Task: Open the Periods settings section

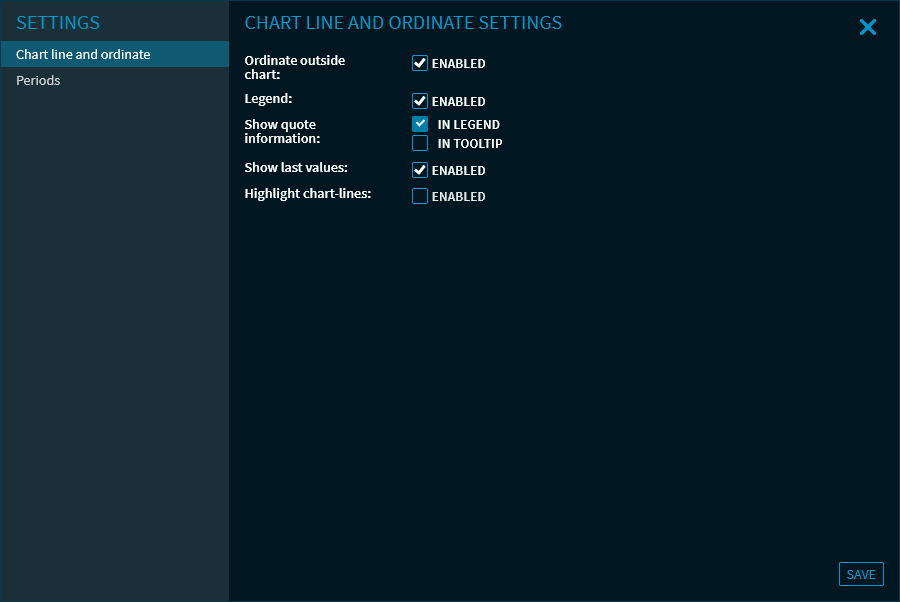Action: (x=38, y=81)
